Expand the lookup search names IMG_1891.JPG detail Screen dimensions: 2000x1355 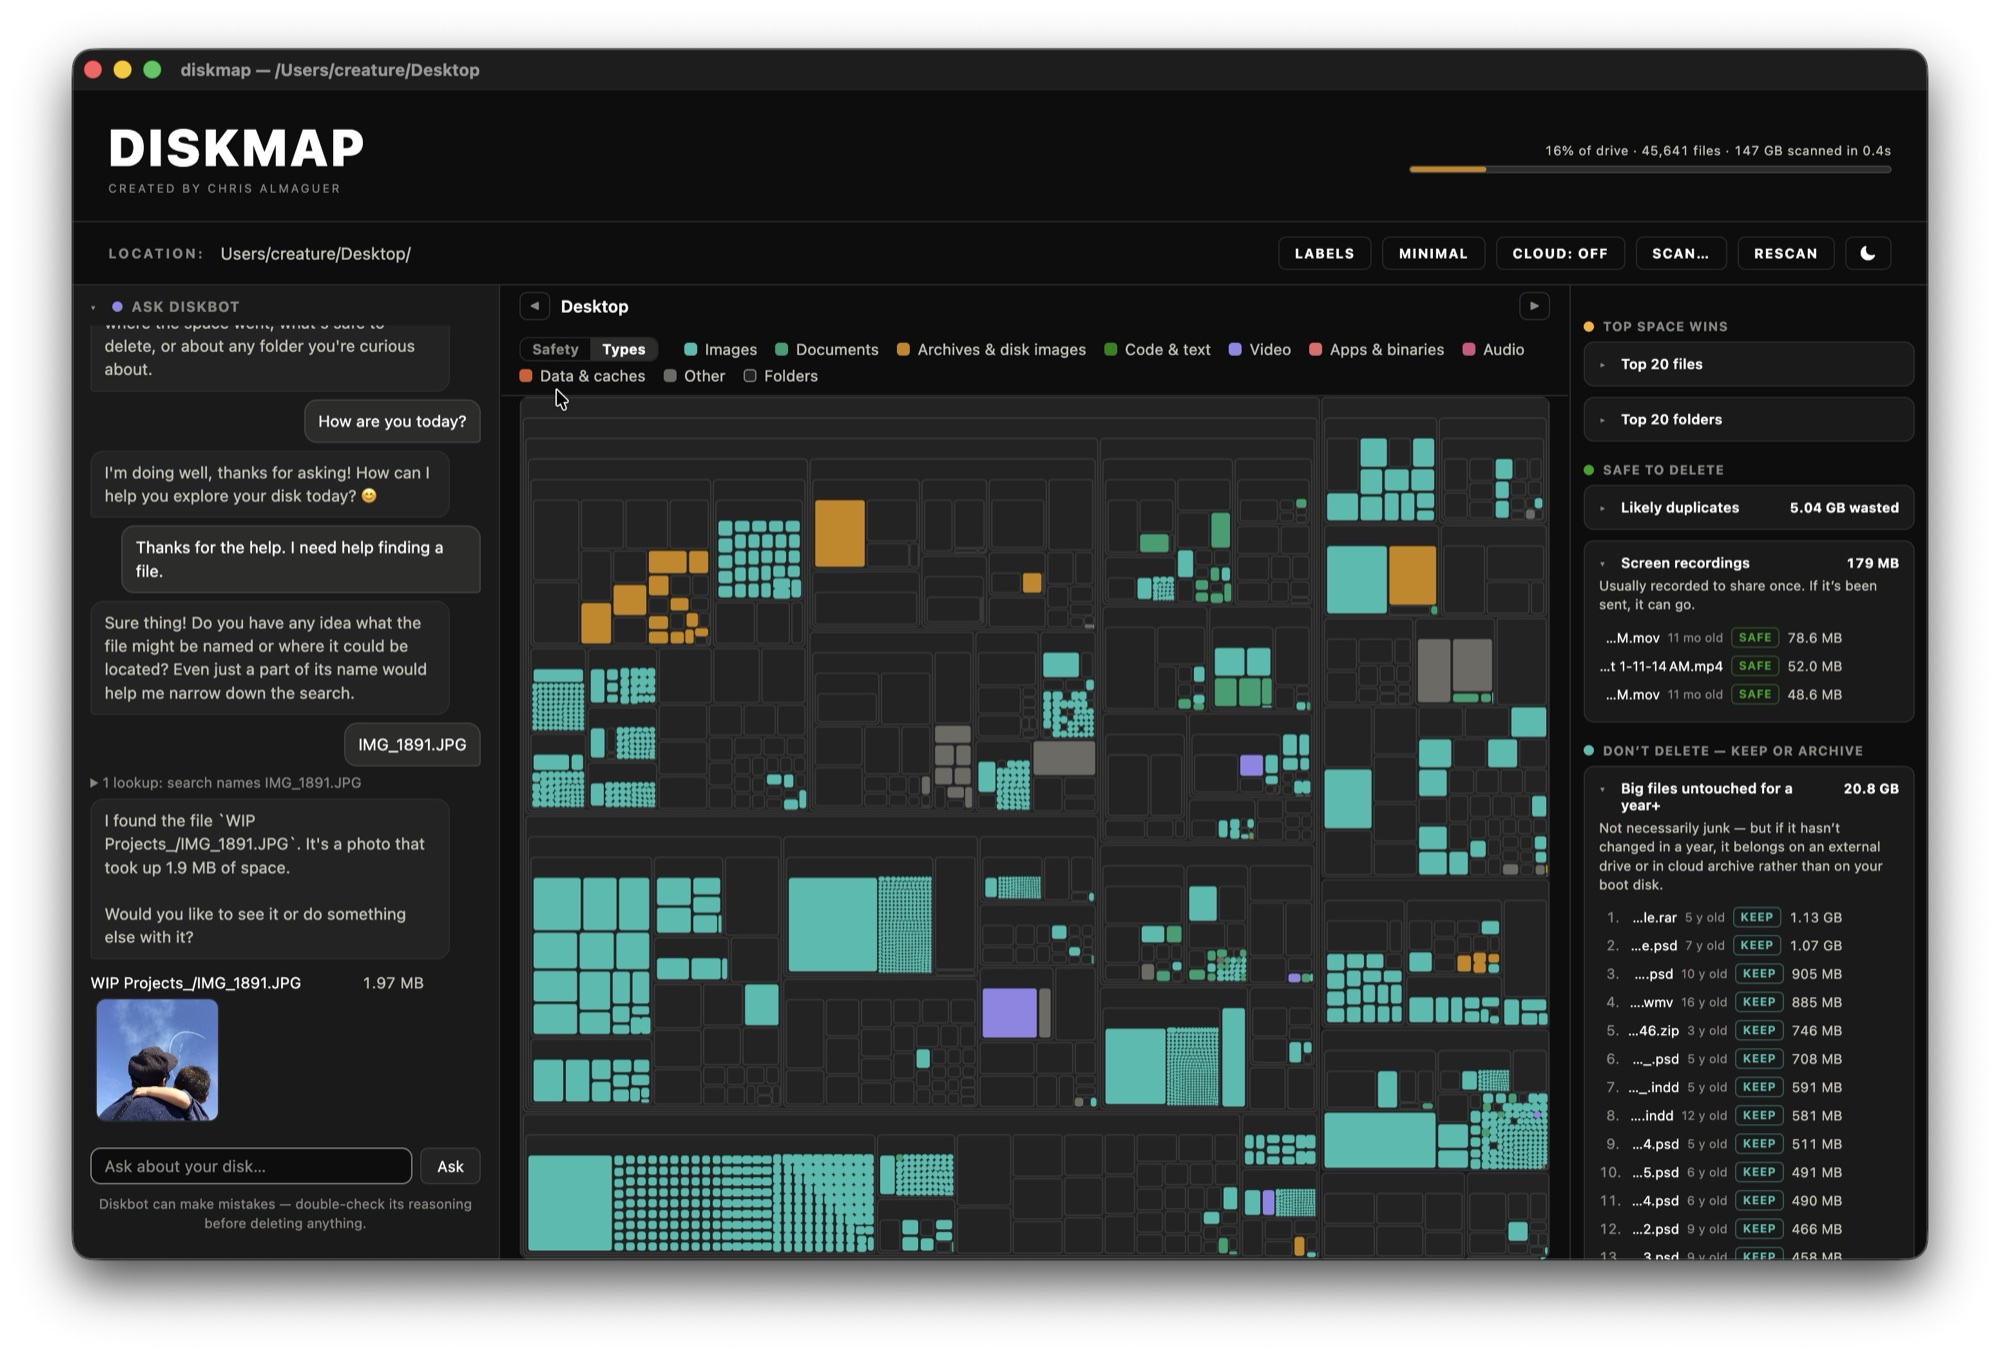(226, 783)
